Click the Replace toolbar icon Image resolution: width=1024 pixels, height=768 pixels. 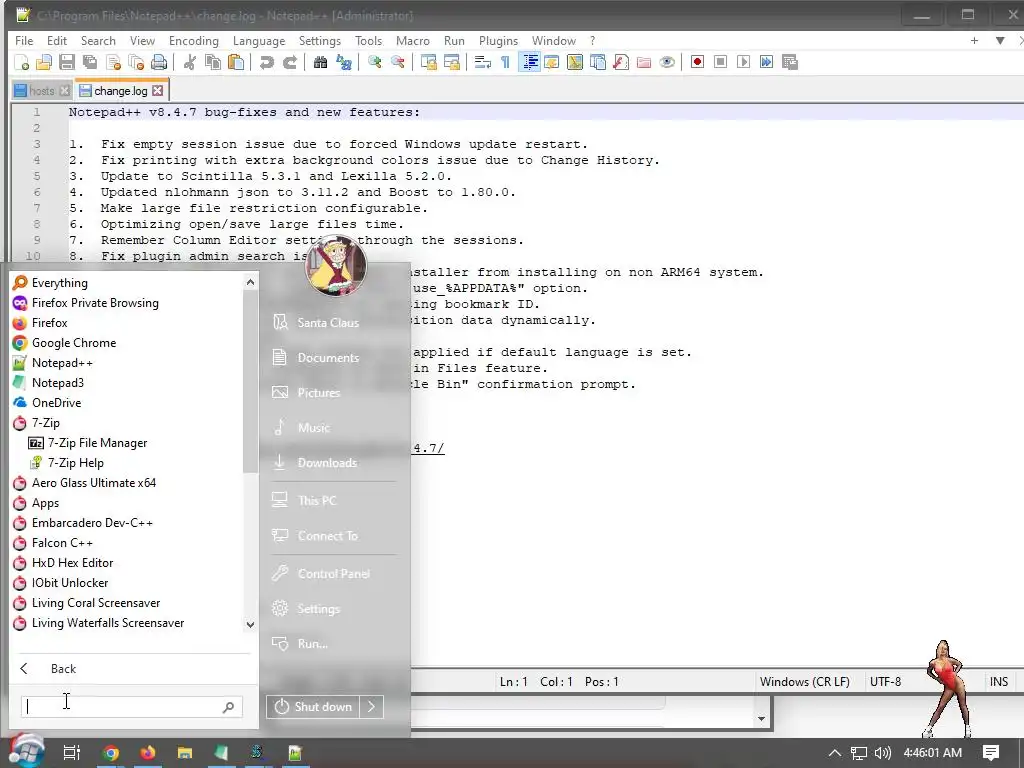(x=344, y=63)
